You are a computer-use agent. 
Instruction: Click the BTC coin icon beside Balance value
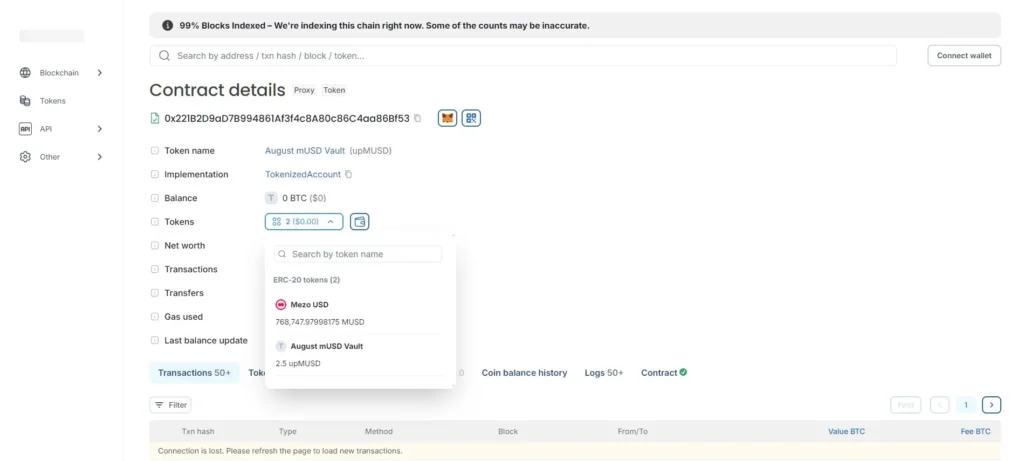tap(270, 198)
